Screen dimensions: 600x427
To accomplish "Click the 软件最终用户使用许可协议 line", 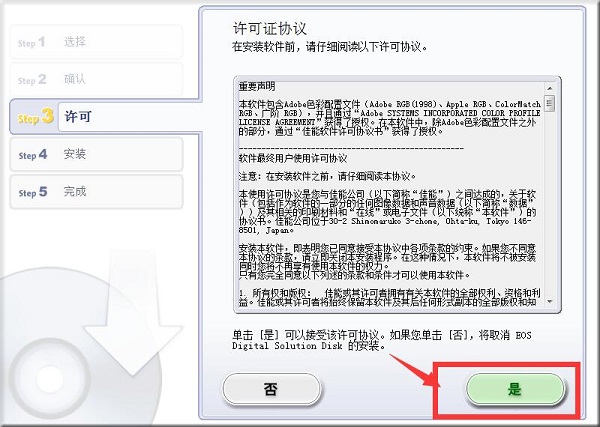I will [293, 158].
